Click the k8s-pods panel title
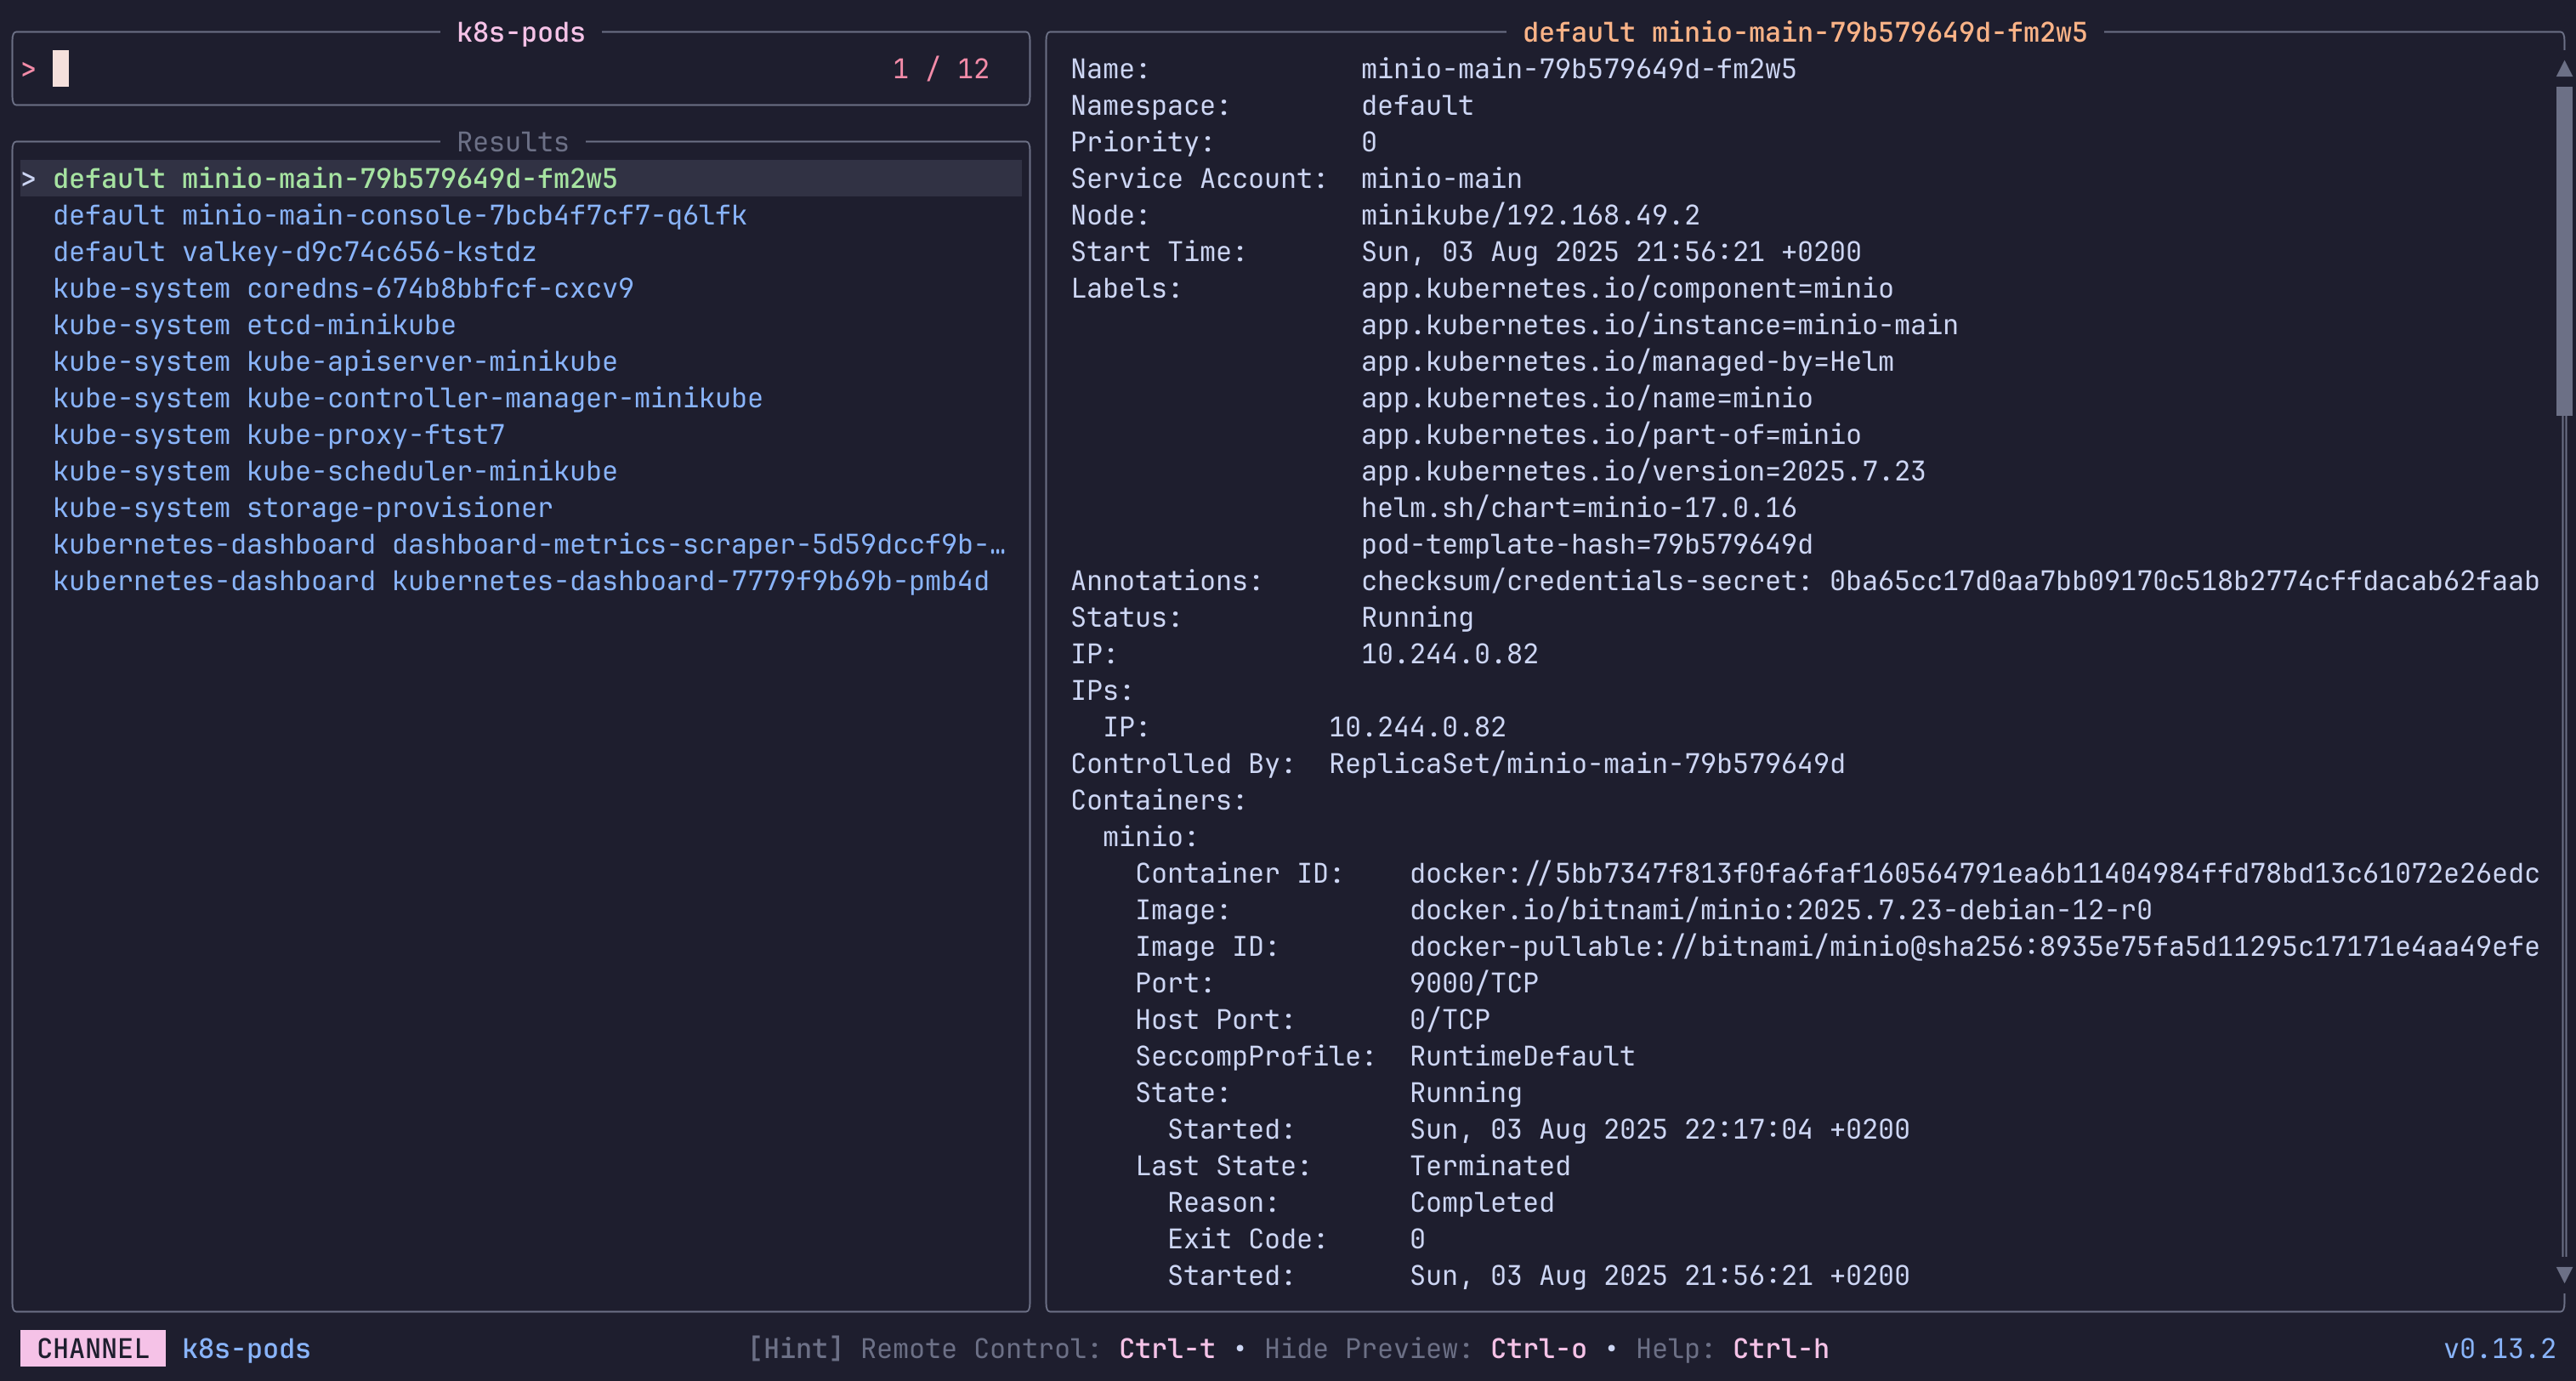2576x1381 pixels. [x=521, y=33]
